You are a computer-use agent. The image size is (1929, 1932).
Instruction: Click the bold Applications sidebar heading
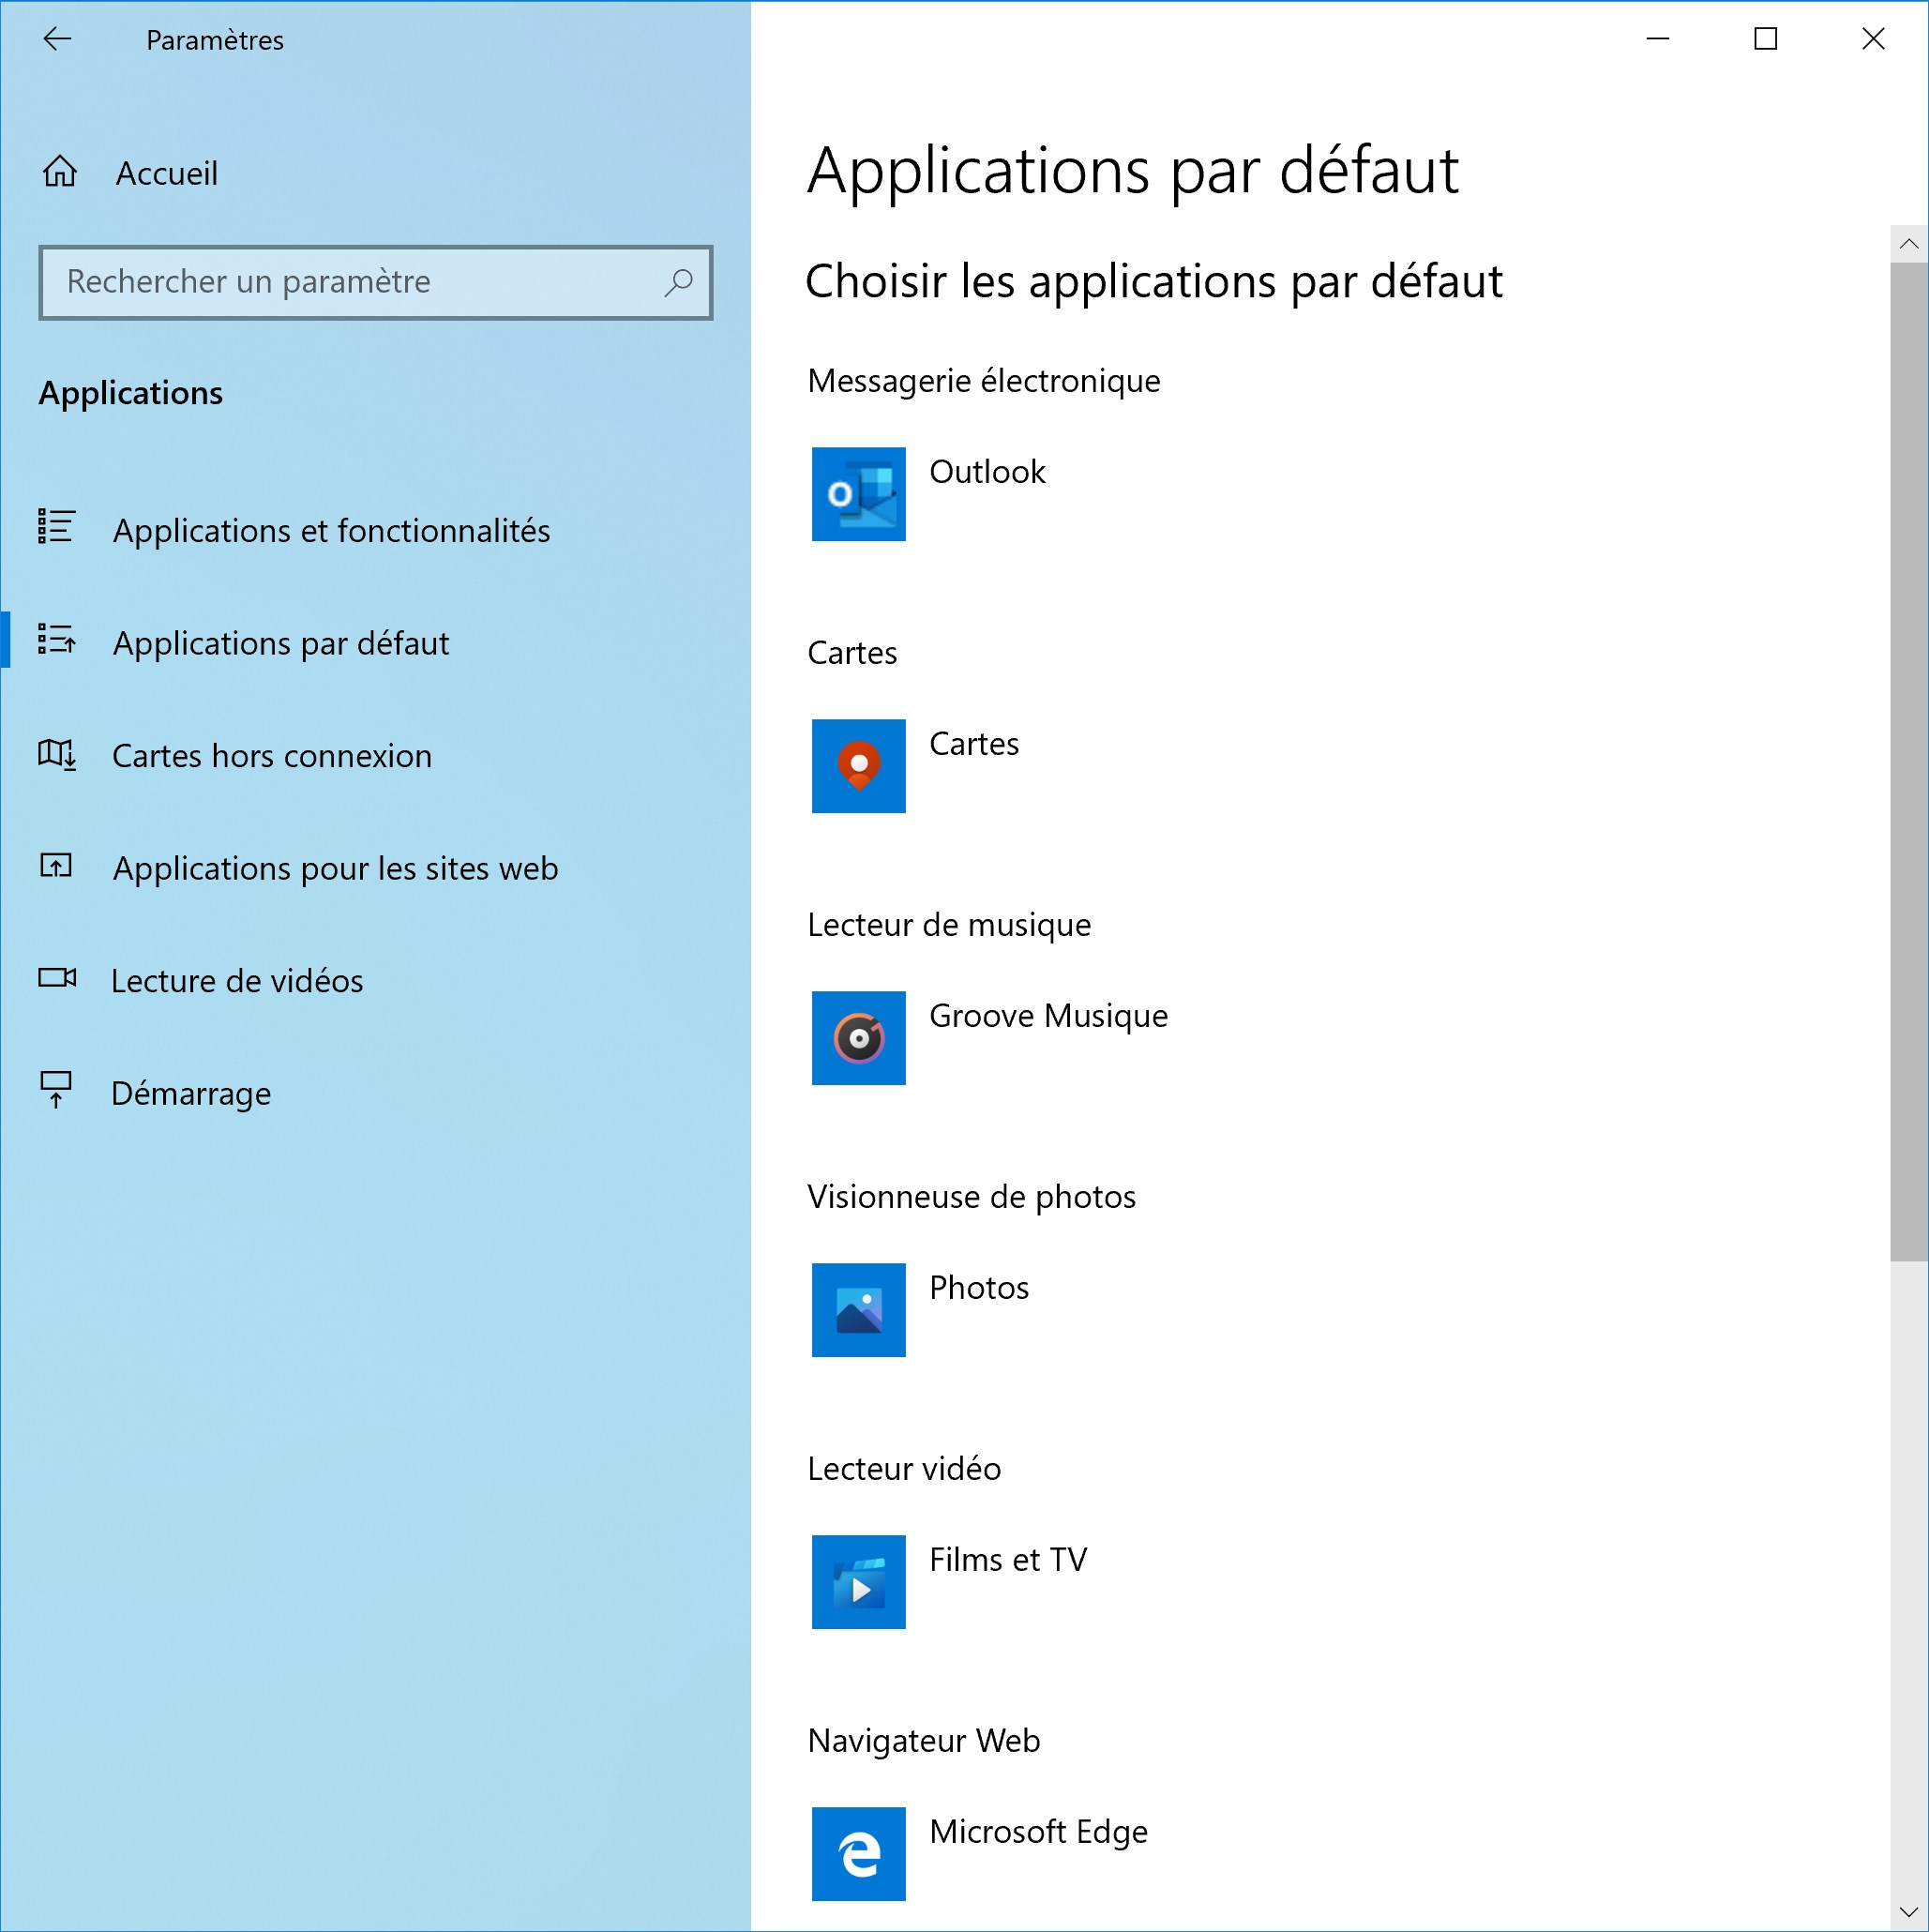coord(131,393)
